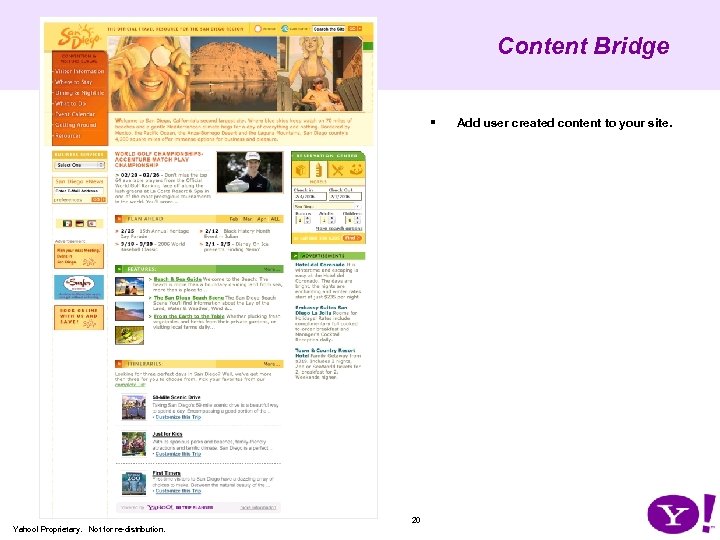Viewport: 720px width, 540px height.
Task: Open Getting Around menu item
Action: tap(76, 125)
